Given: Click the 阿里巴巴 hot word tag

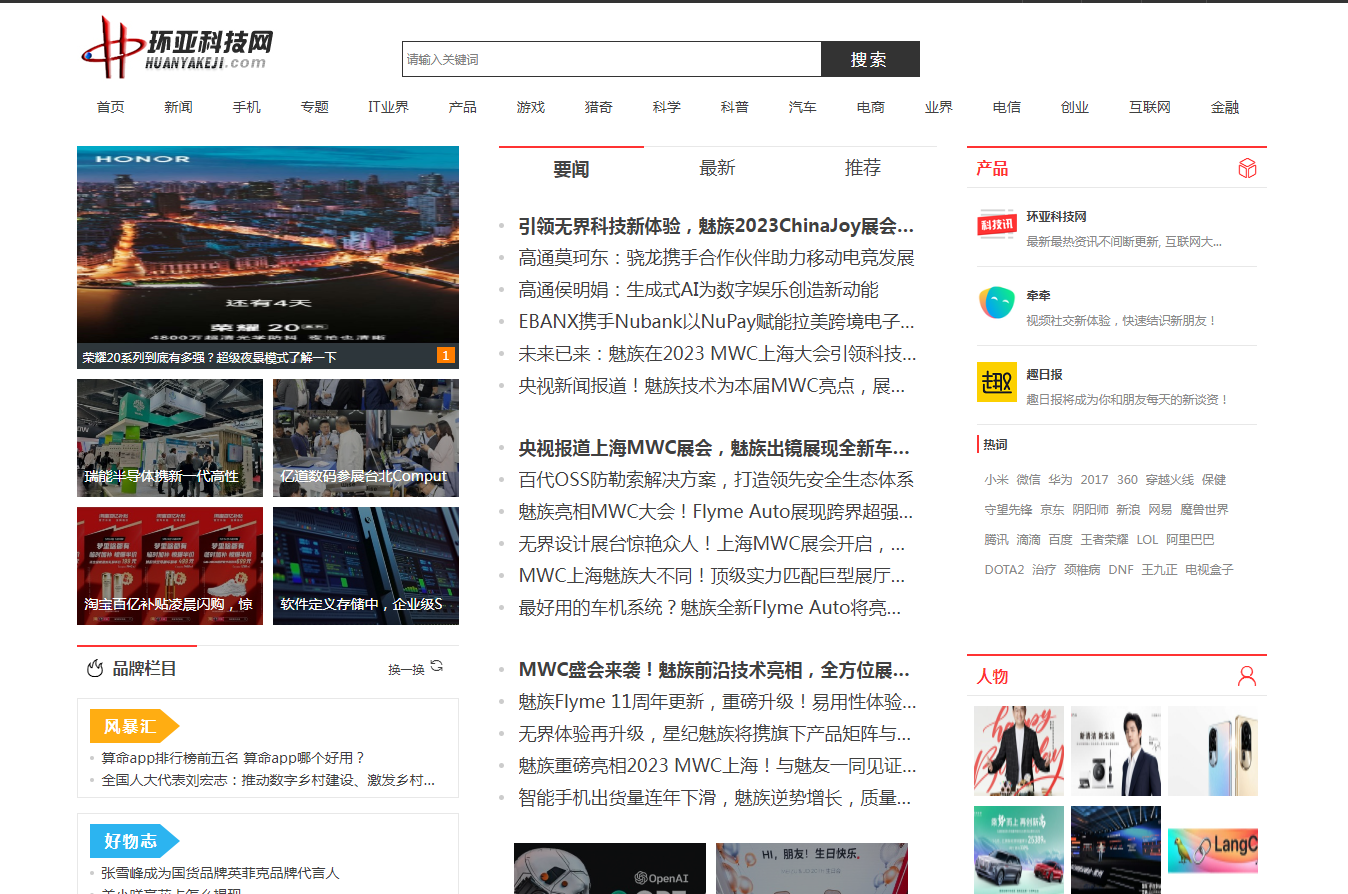Looking at the screenshot, I should tap(1190, 540).
